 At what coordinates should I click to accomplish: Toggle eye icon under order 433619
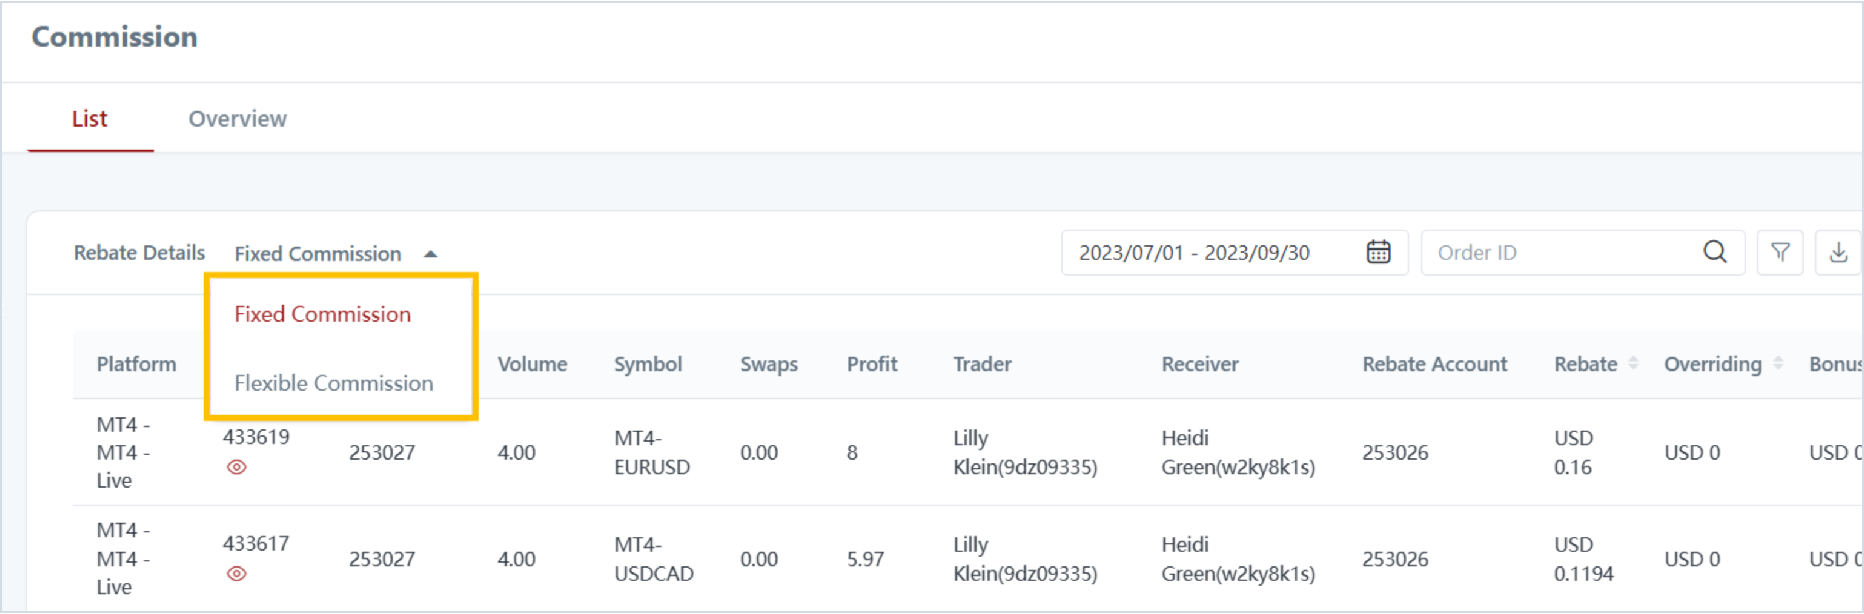click(236, 467)
